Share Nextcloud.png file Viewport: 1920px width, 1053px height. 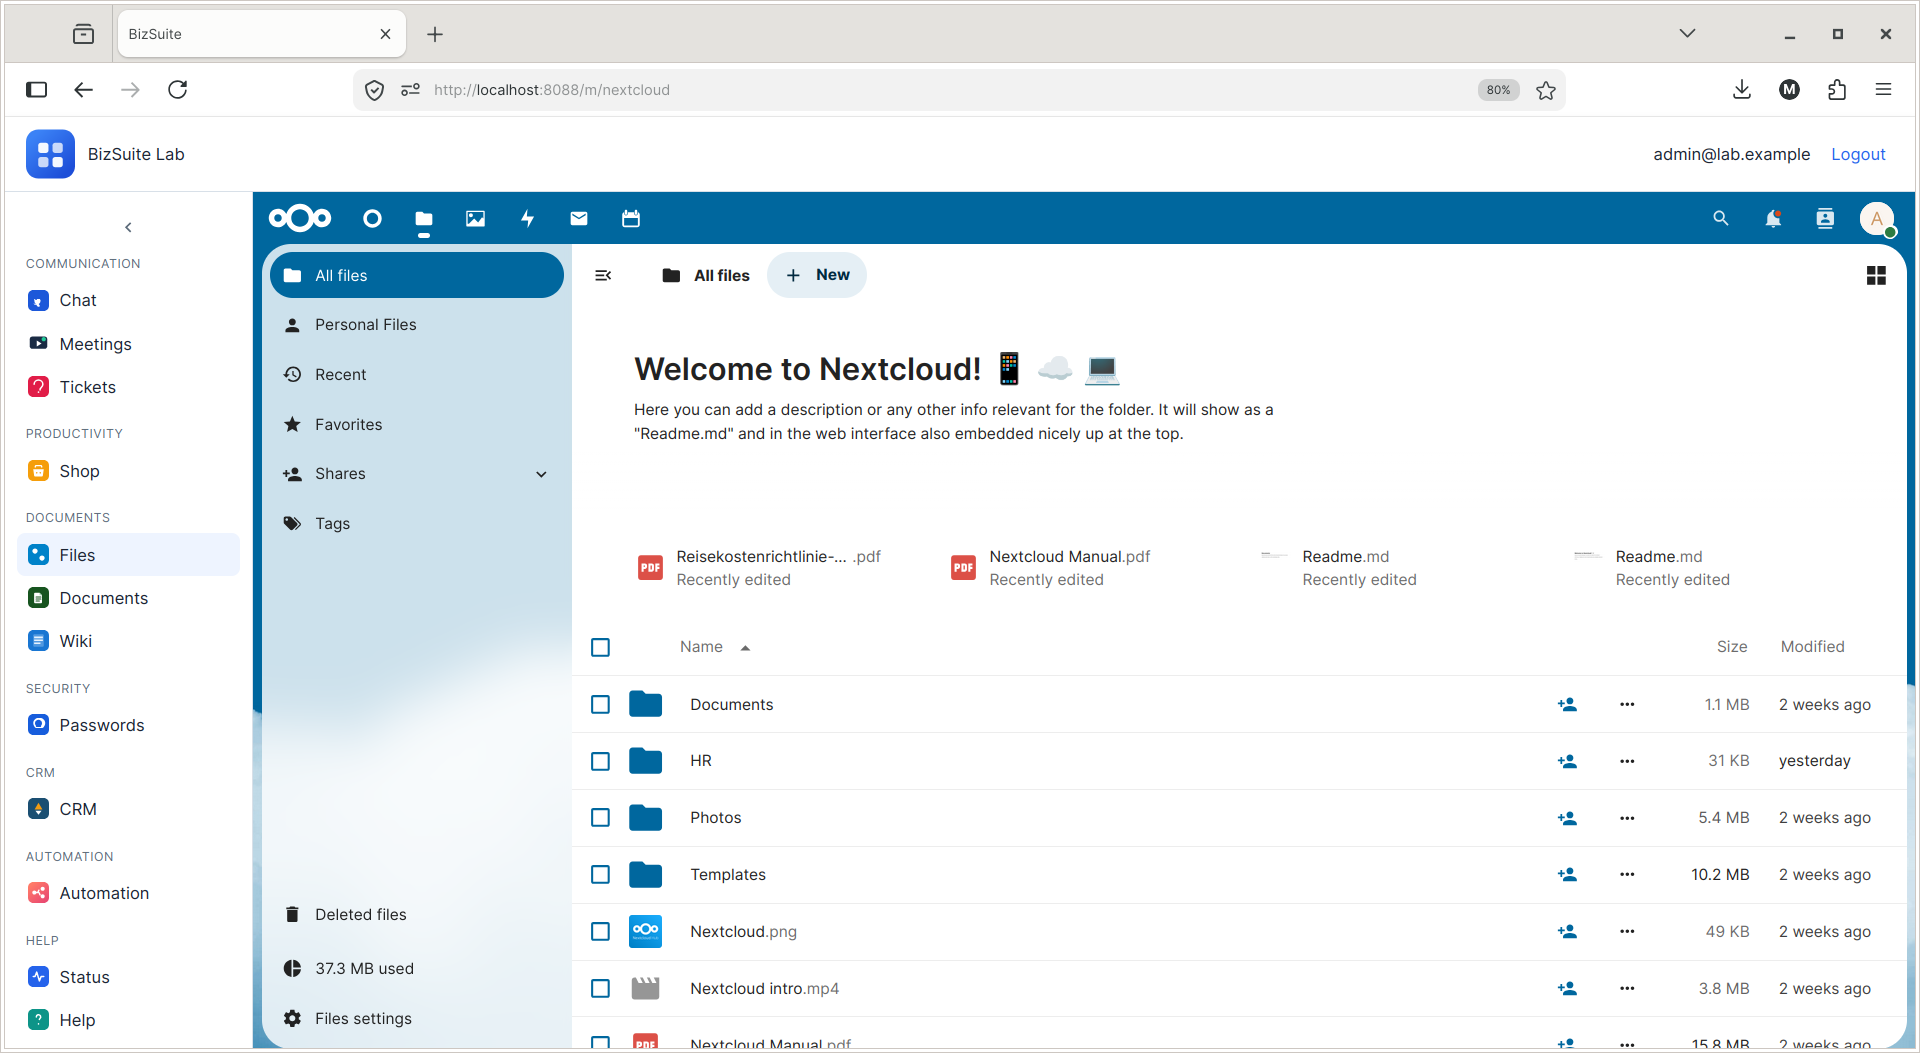pyautogui.click(x=1567, y=931)
